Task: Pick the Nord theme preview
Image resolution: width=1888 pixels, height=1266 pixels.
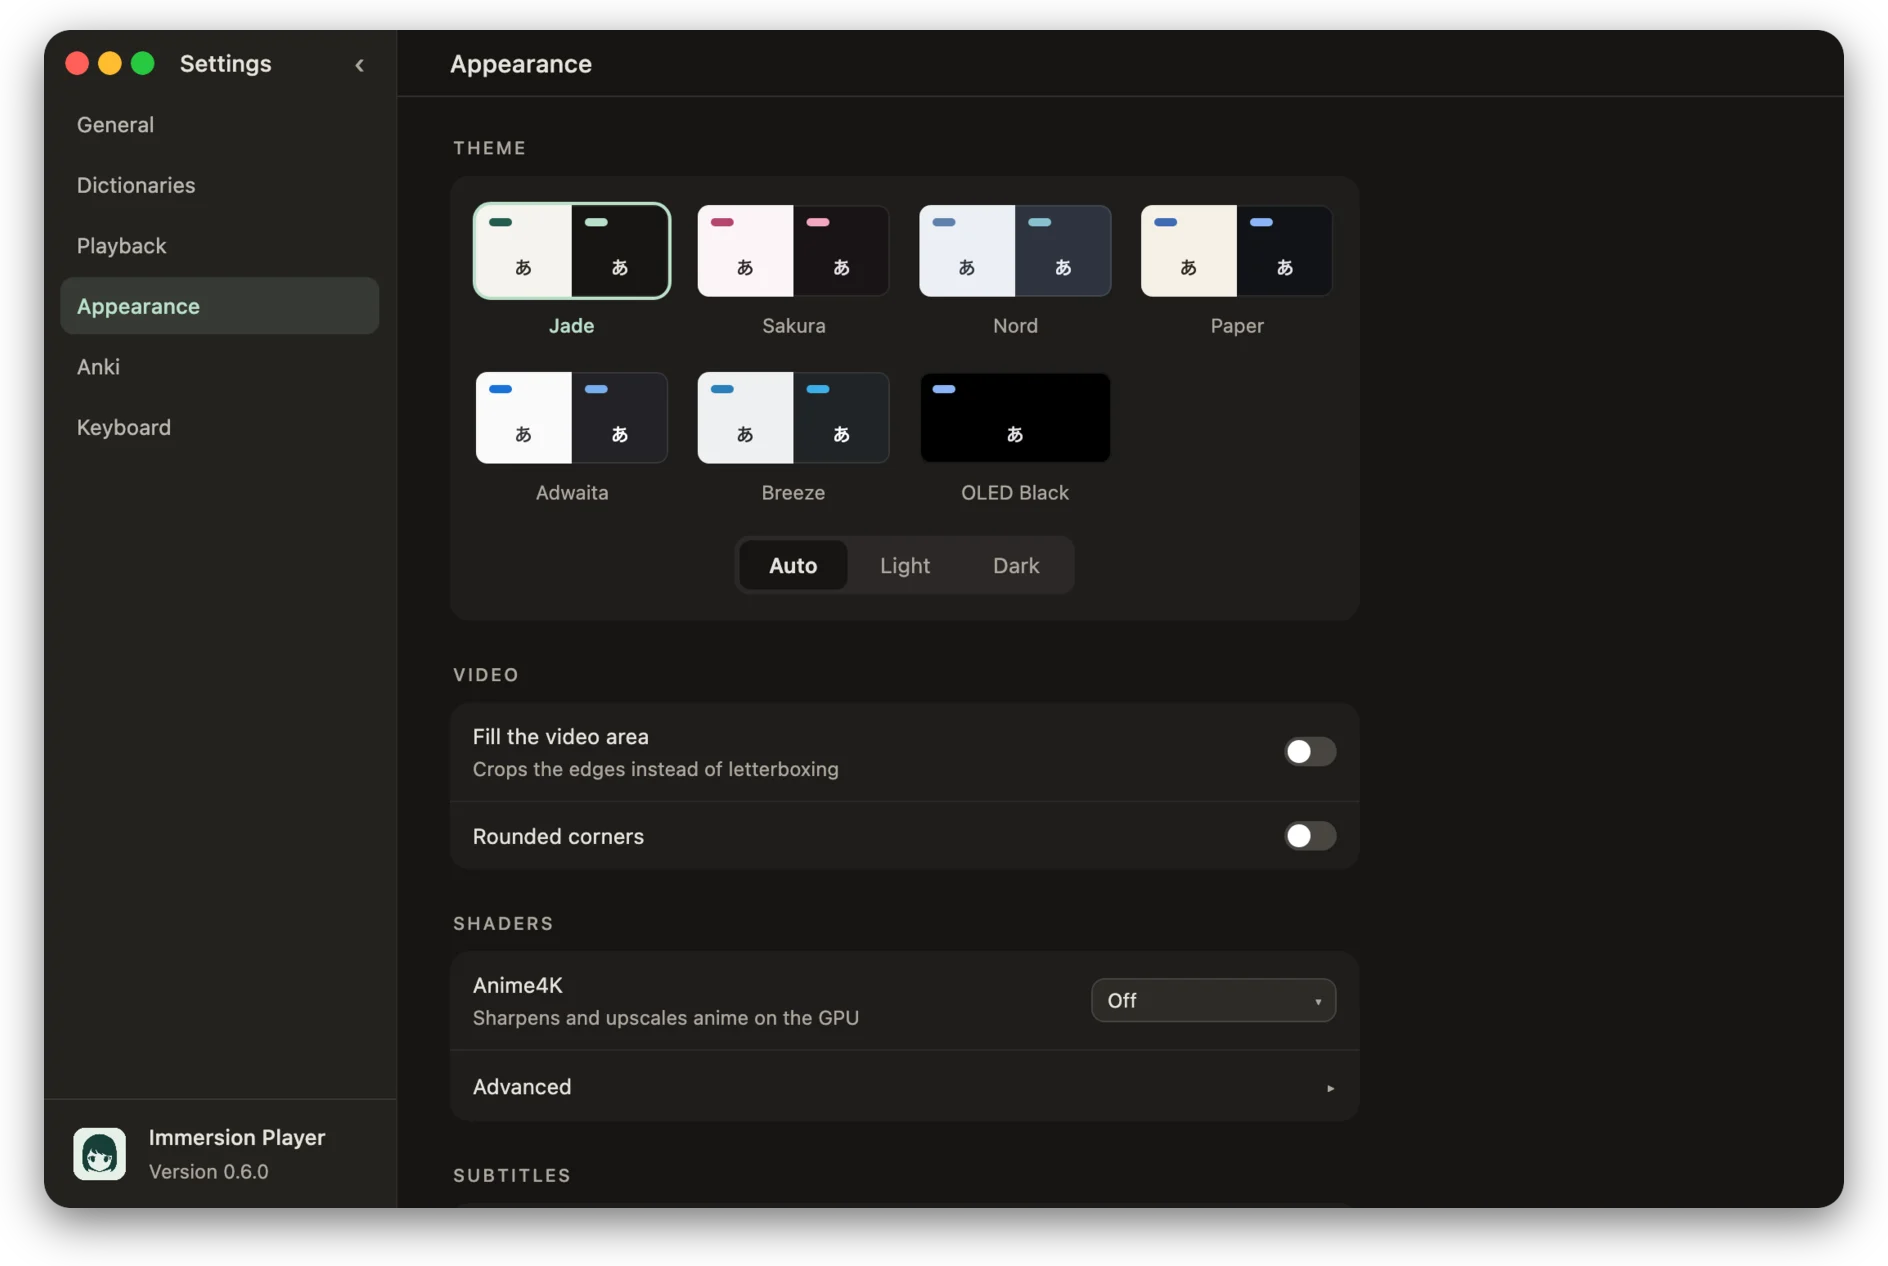Action: (1015, 251)
